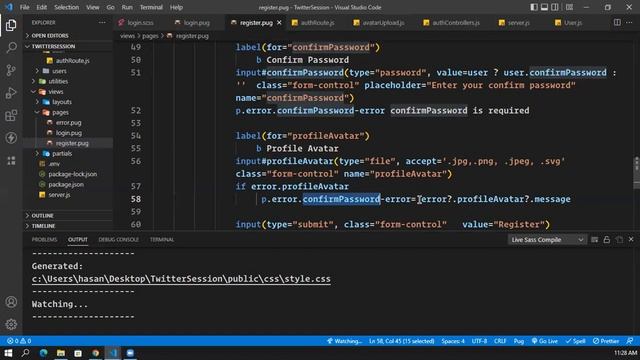Open the Run and Debug view
This screenshot has width=640, height=360.
pyautogui.click(x=11, y=93)
